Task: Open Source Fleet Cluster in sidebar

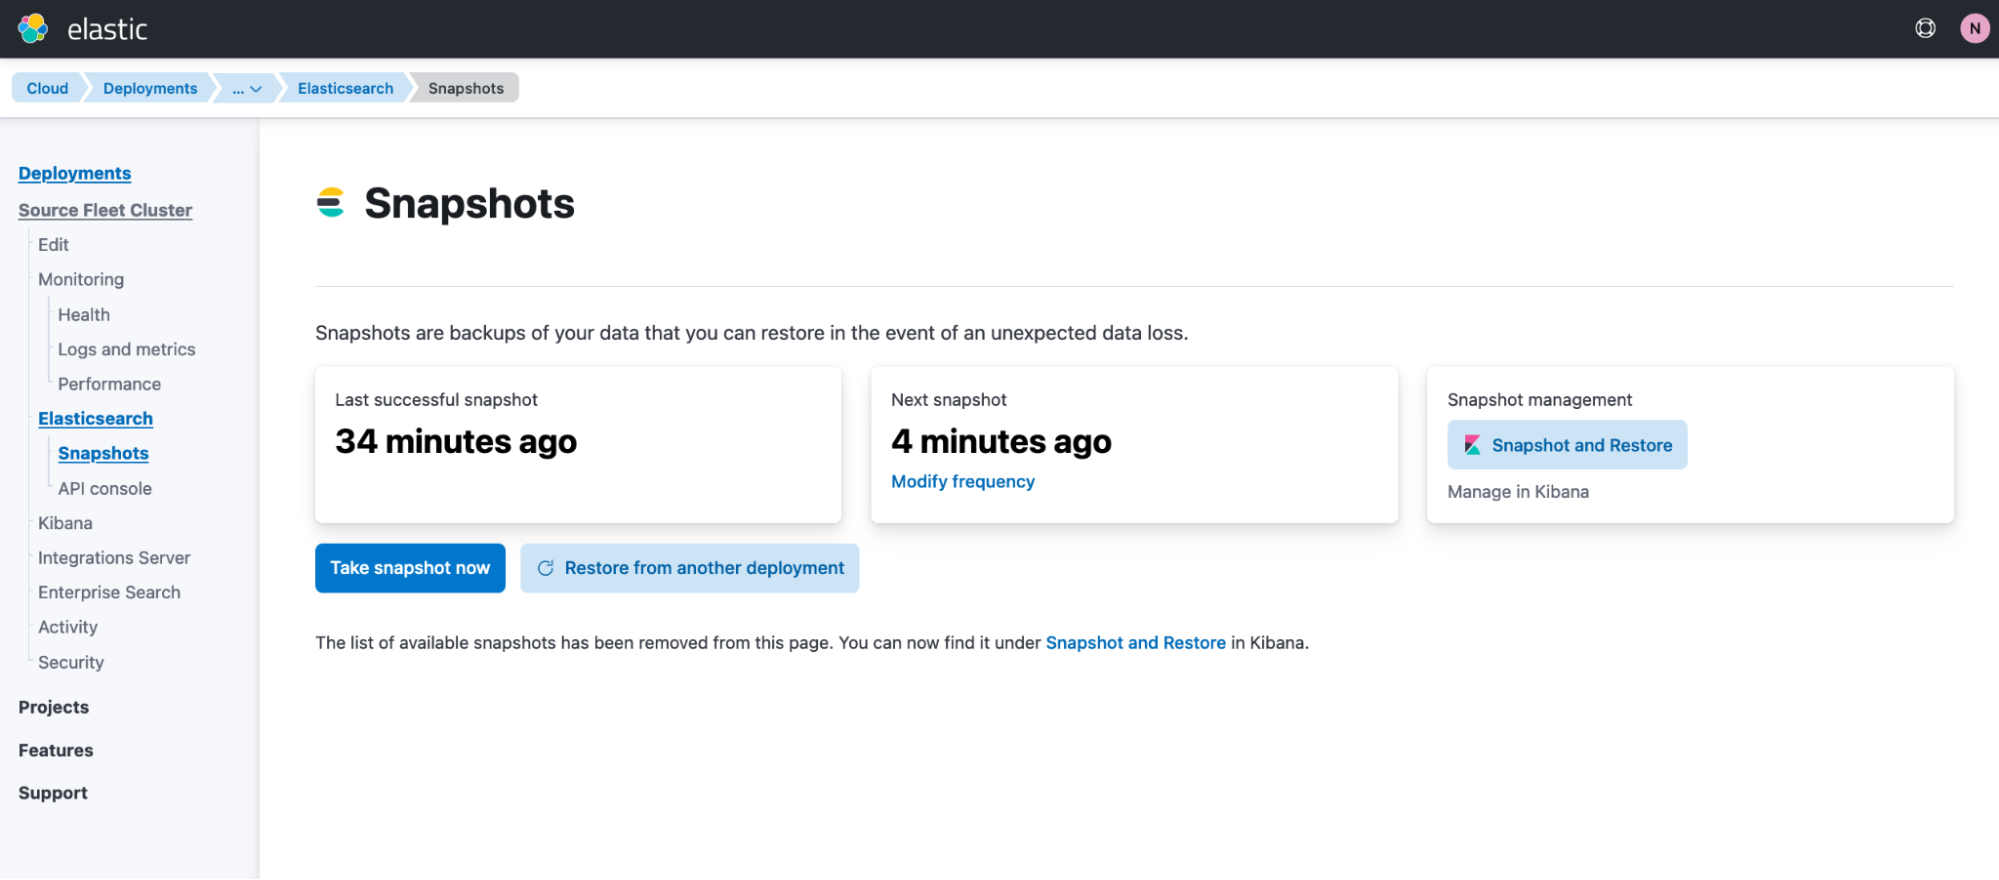Action: point(105,210)
